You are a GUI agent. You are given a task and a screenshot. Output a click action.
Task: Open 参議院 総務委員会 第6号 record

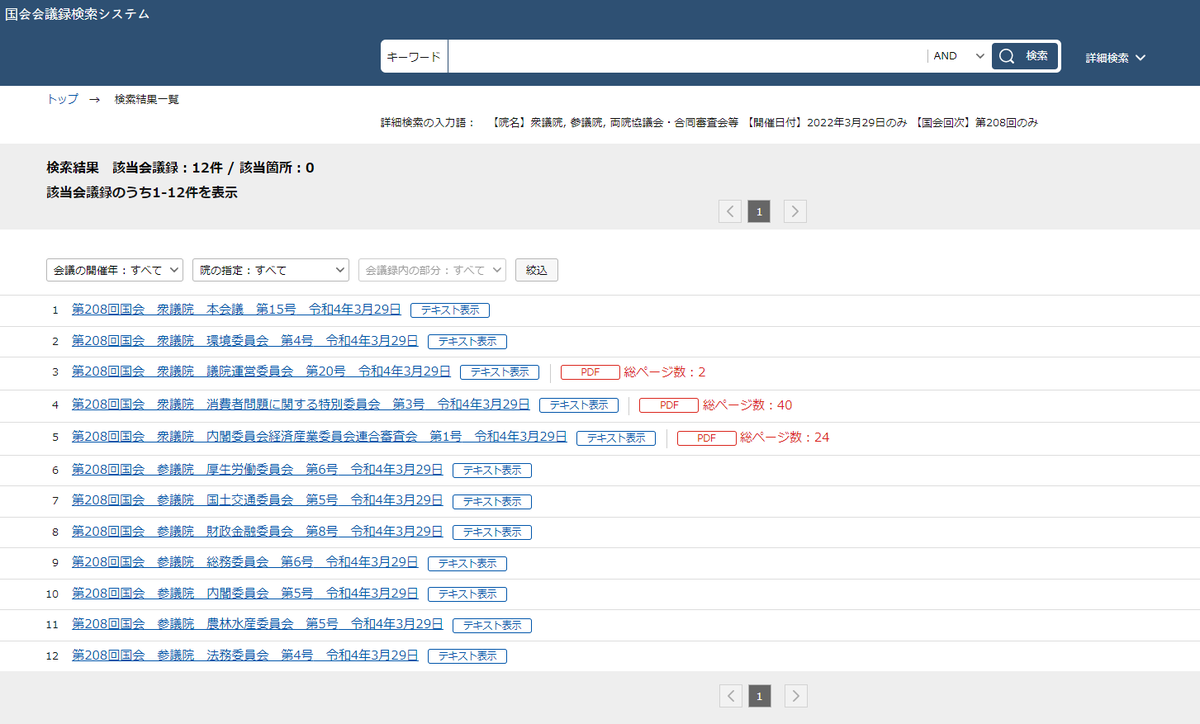click(245, 562)
